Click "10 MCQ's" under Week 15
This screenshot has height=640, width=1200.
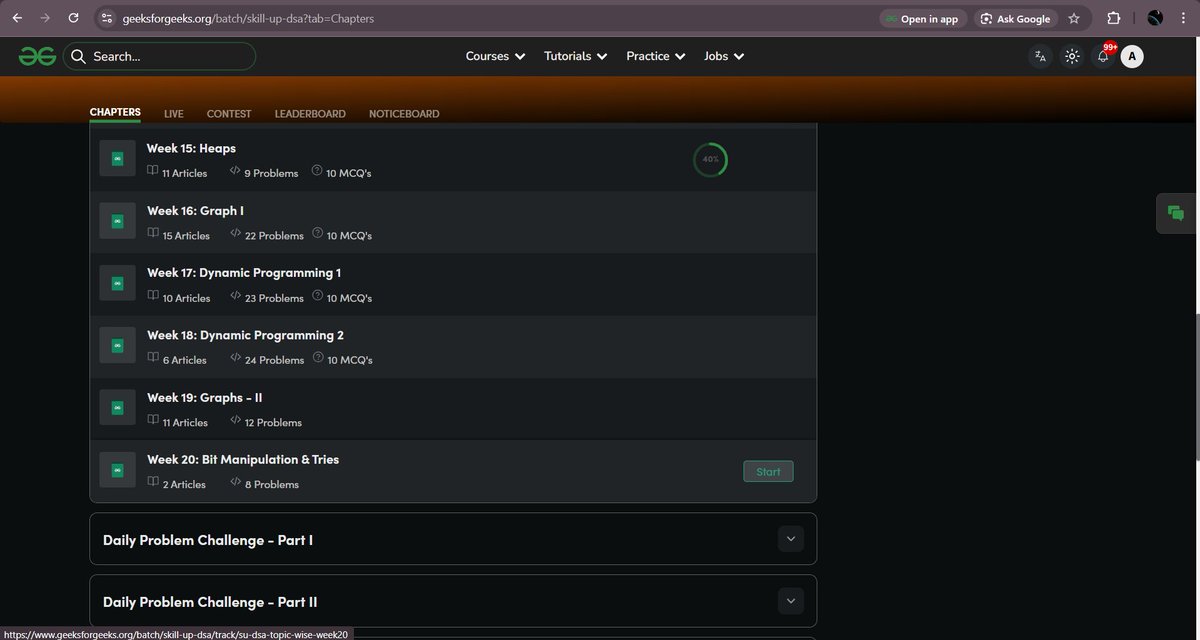coord(349,173)
